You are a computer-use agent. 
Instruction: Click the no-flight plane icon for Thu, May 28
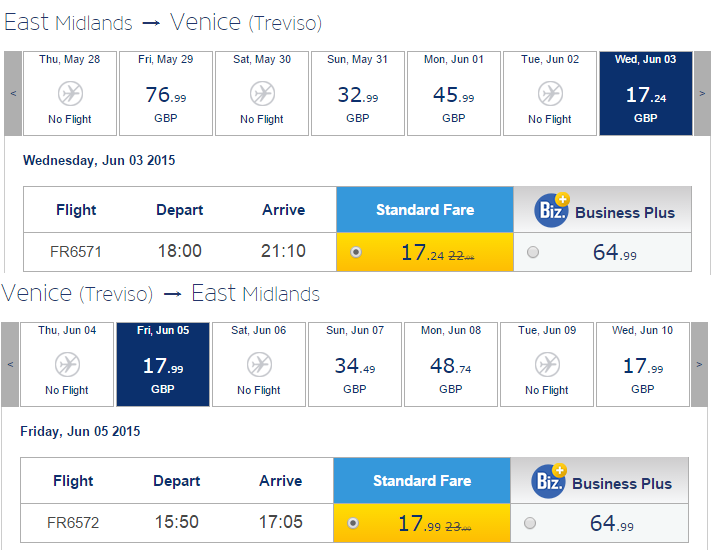coord(70,93)
